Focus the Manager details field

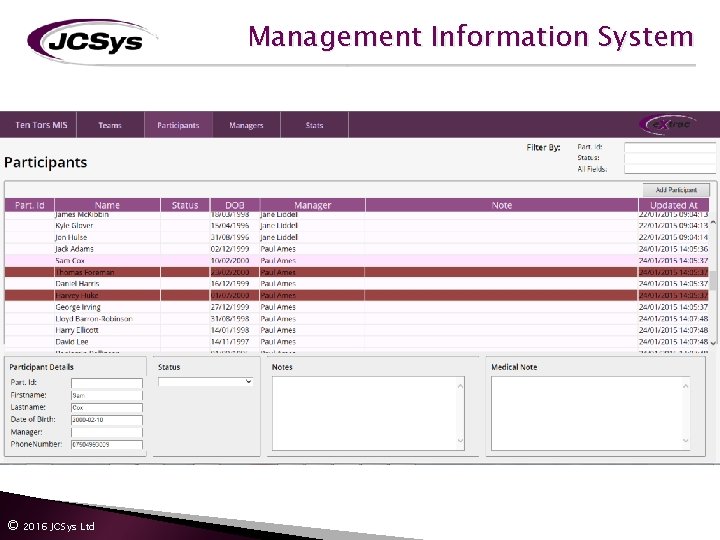tap(107, 432)
